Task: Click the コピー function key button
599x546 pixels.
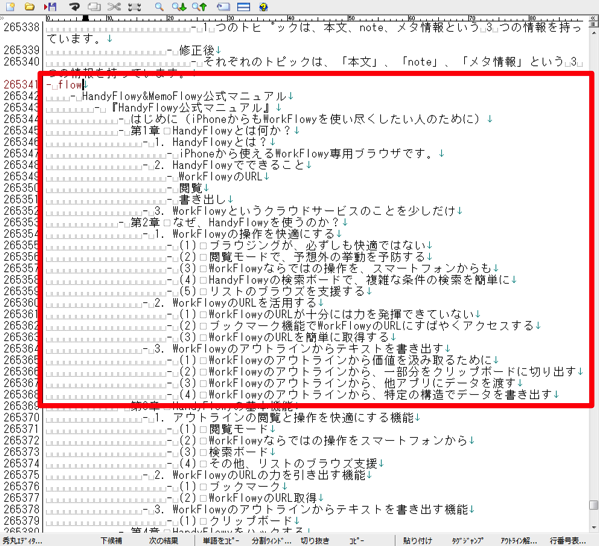Action: (357, 541)
